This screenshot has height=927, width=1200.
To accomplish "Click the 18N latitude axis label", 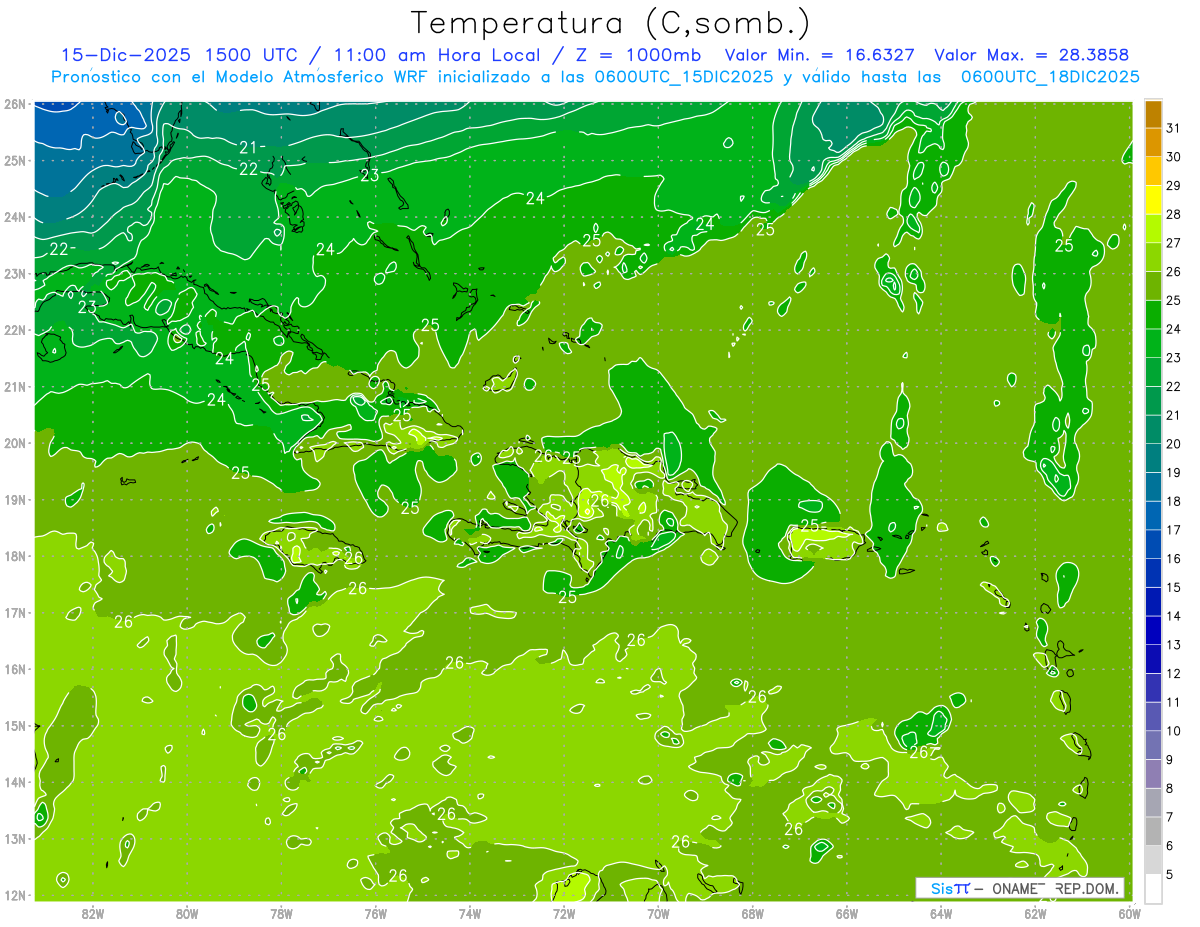I will coord(15,556).
